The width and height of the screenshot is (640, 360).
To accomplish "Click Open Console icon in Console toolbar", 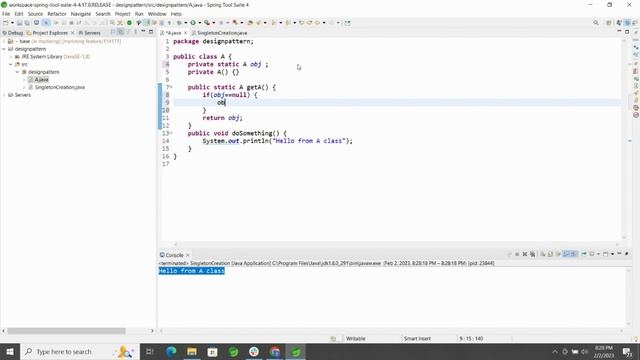I will (x=606, y=254).
